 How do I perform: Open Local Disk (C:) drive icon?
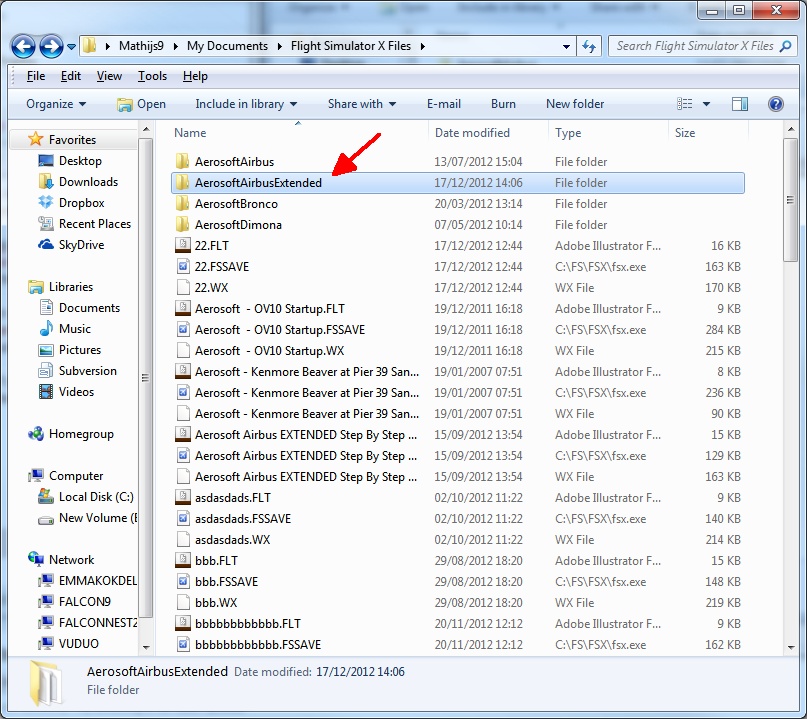click(46, 497)
